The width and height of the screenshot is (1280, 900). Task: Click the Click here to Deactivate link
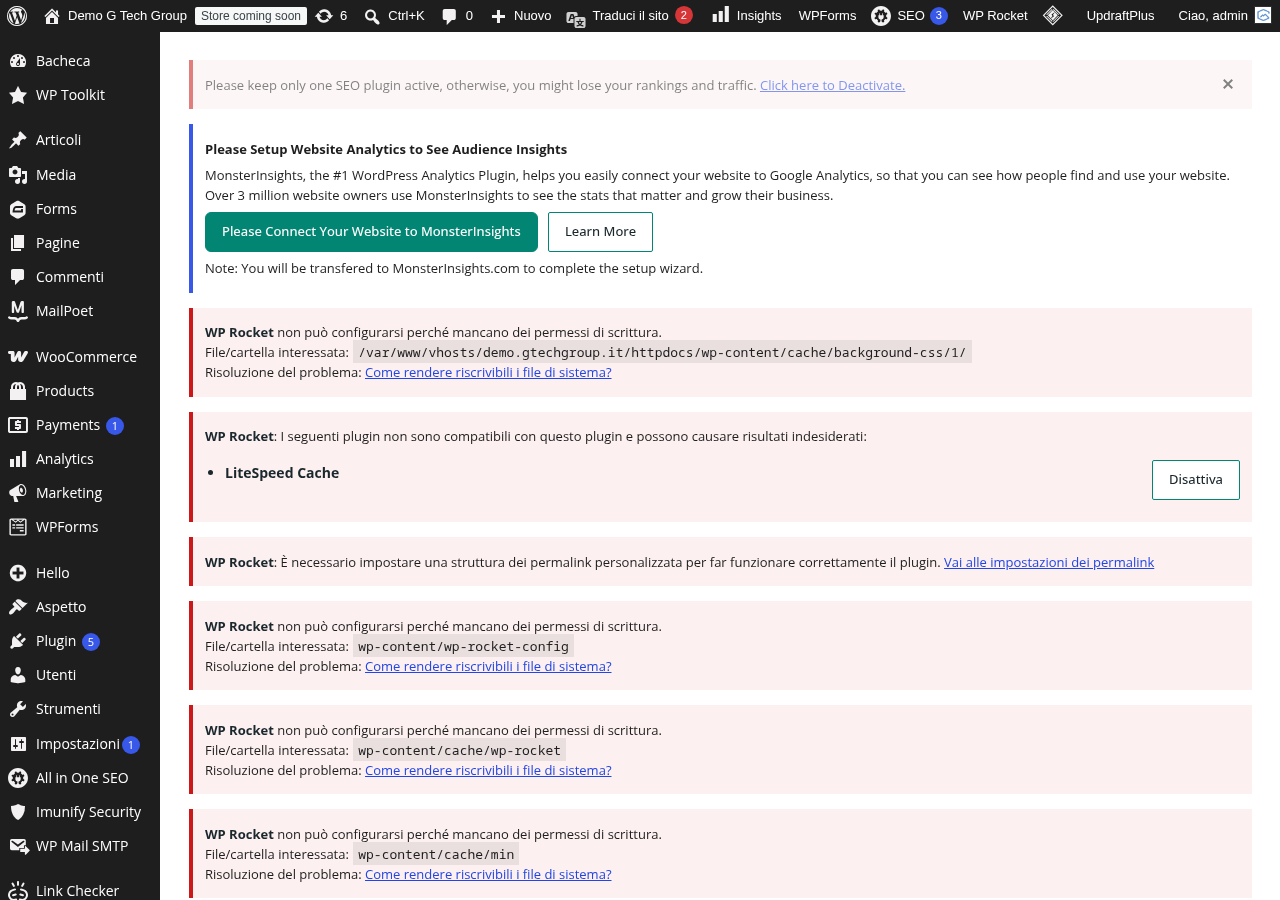coord(832,85)
